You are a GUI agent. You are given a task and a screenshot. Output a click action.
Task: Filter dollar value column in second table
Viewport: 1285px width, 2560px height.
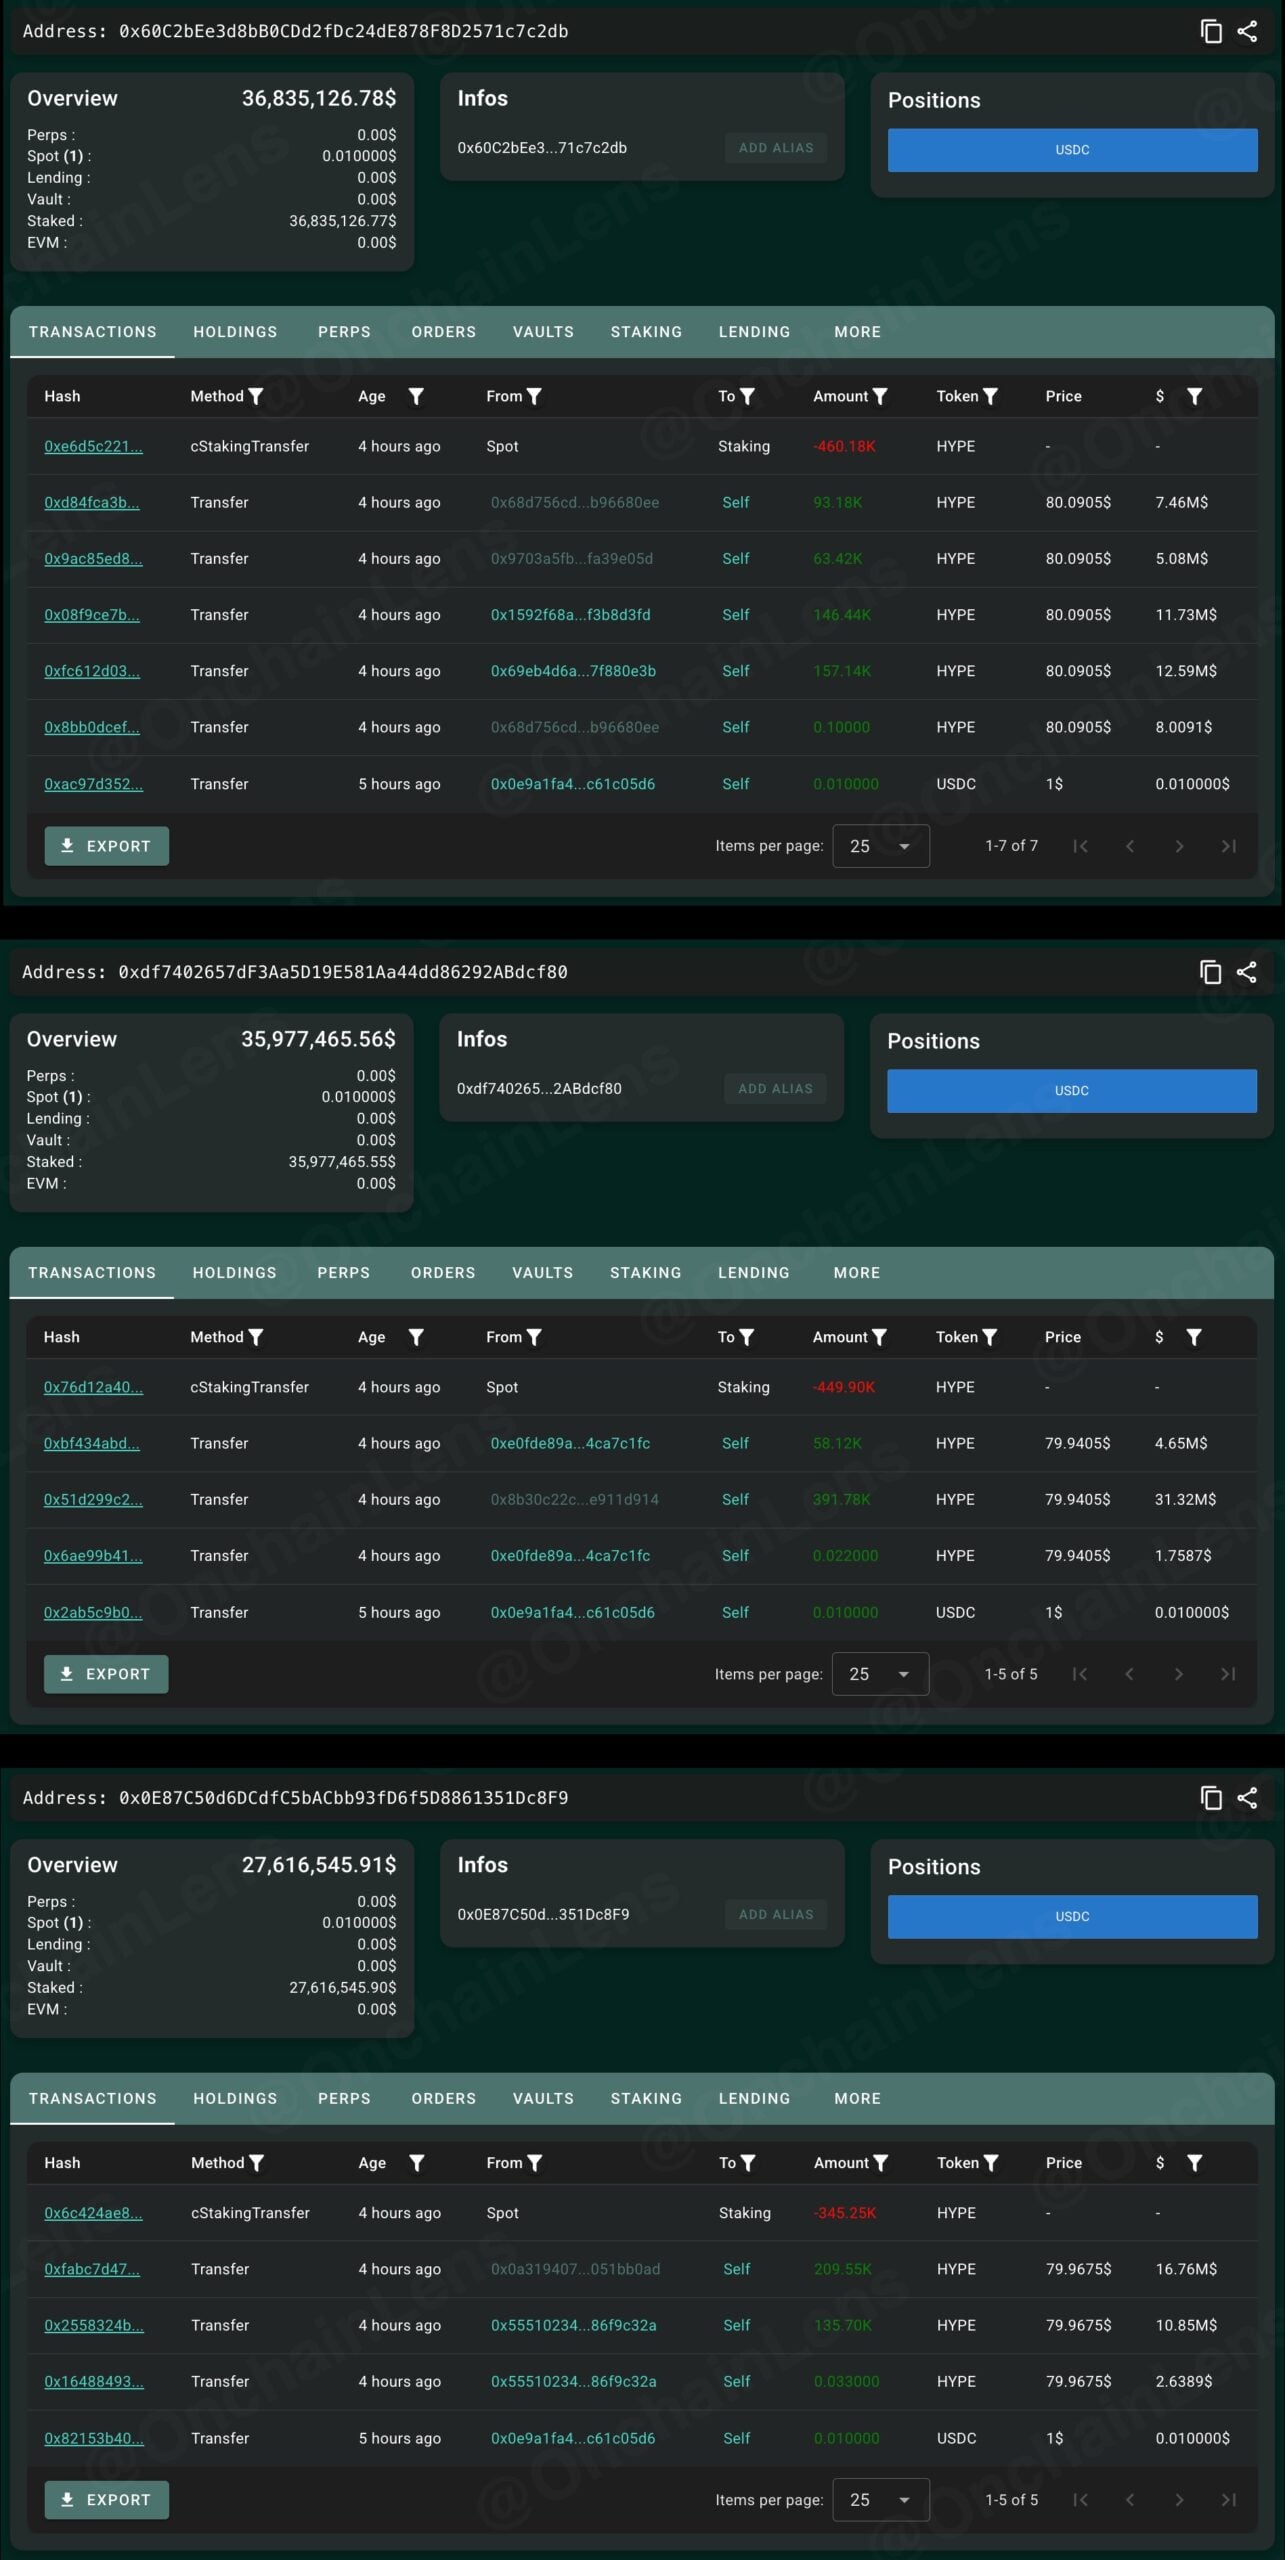tap(1193, 1337)
